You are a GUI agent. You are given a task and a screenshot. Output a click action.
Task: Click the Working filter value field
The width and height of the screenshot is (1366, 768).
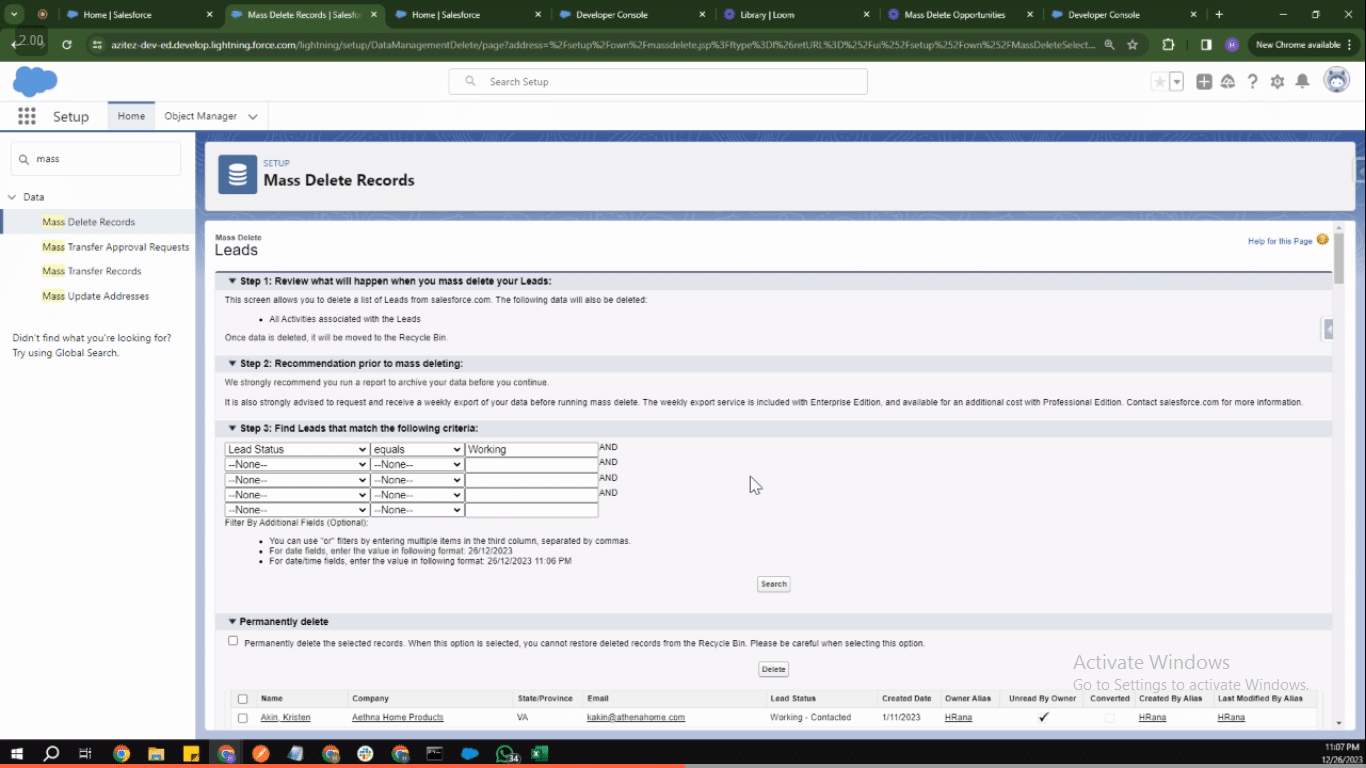(531, 450)
